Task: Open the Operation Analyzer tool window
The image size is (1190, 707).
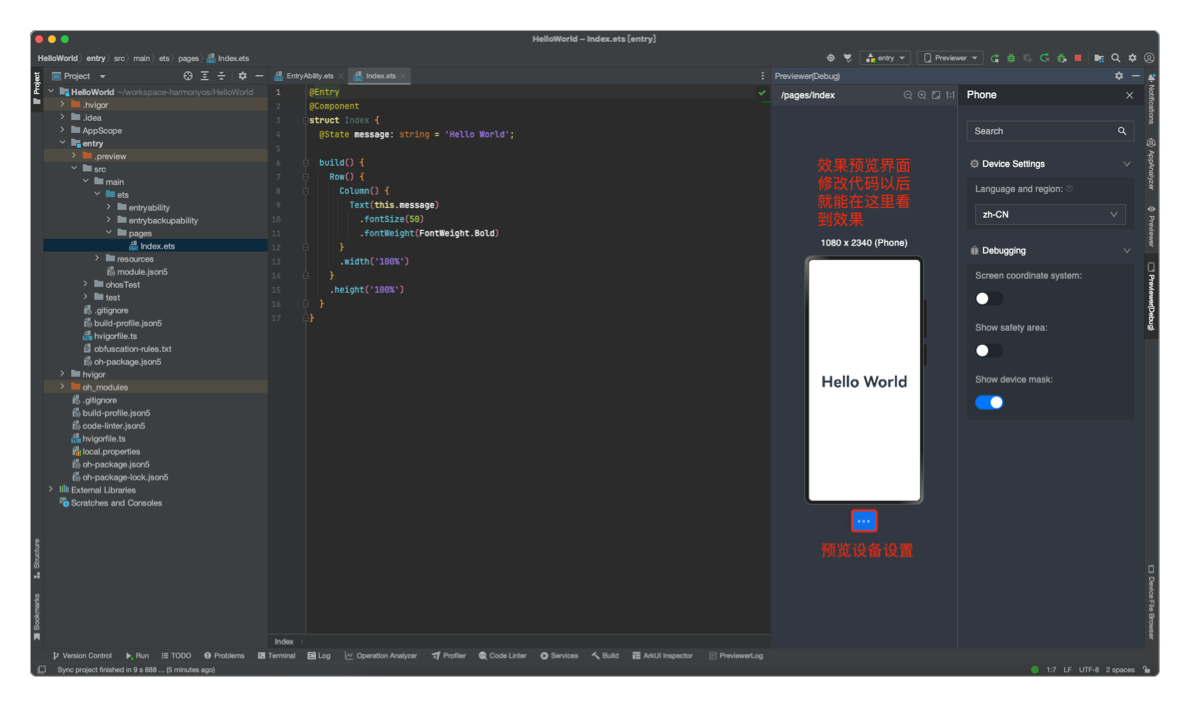Action: tap(381, 655)
